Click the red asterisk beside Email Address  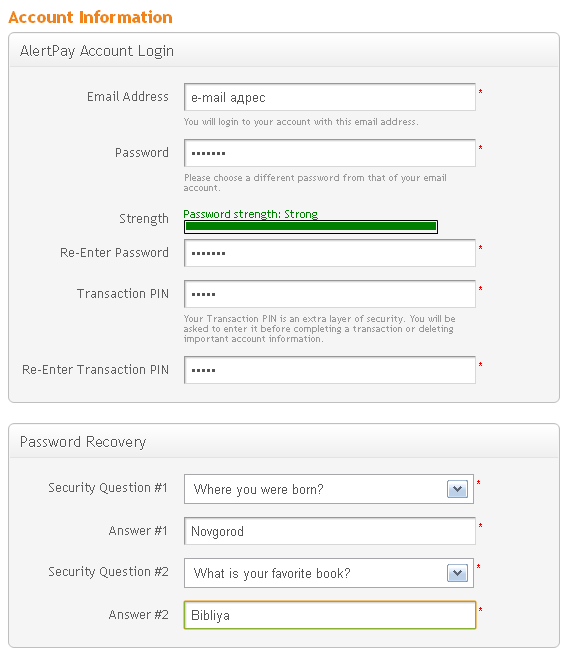pos(480,91)
